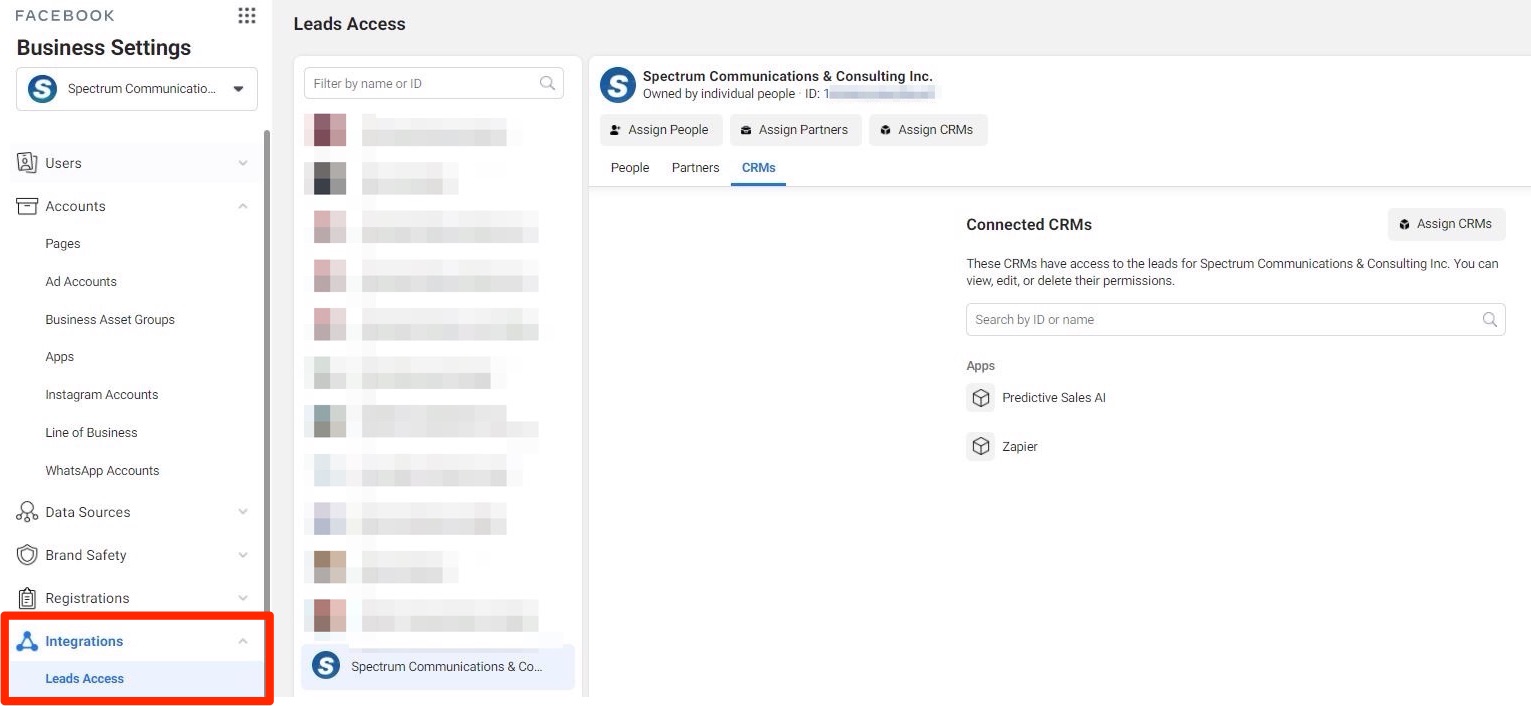Switch to the Partners tab
Viewport: 1531px width, 706px height.
point(695,168)
